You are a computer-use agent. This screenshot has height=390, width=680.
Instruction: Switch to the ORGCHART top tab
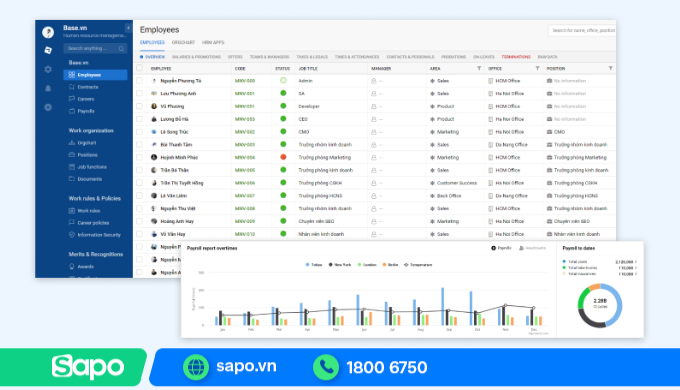[183, 43]
